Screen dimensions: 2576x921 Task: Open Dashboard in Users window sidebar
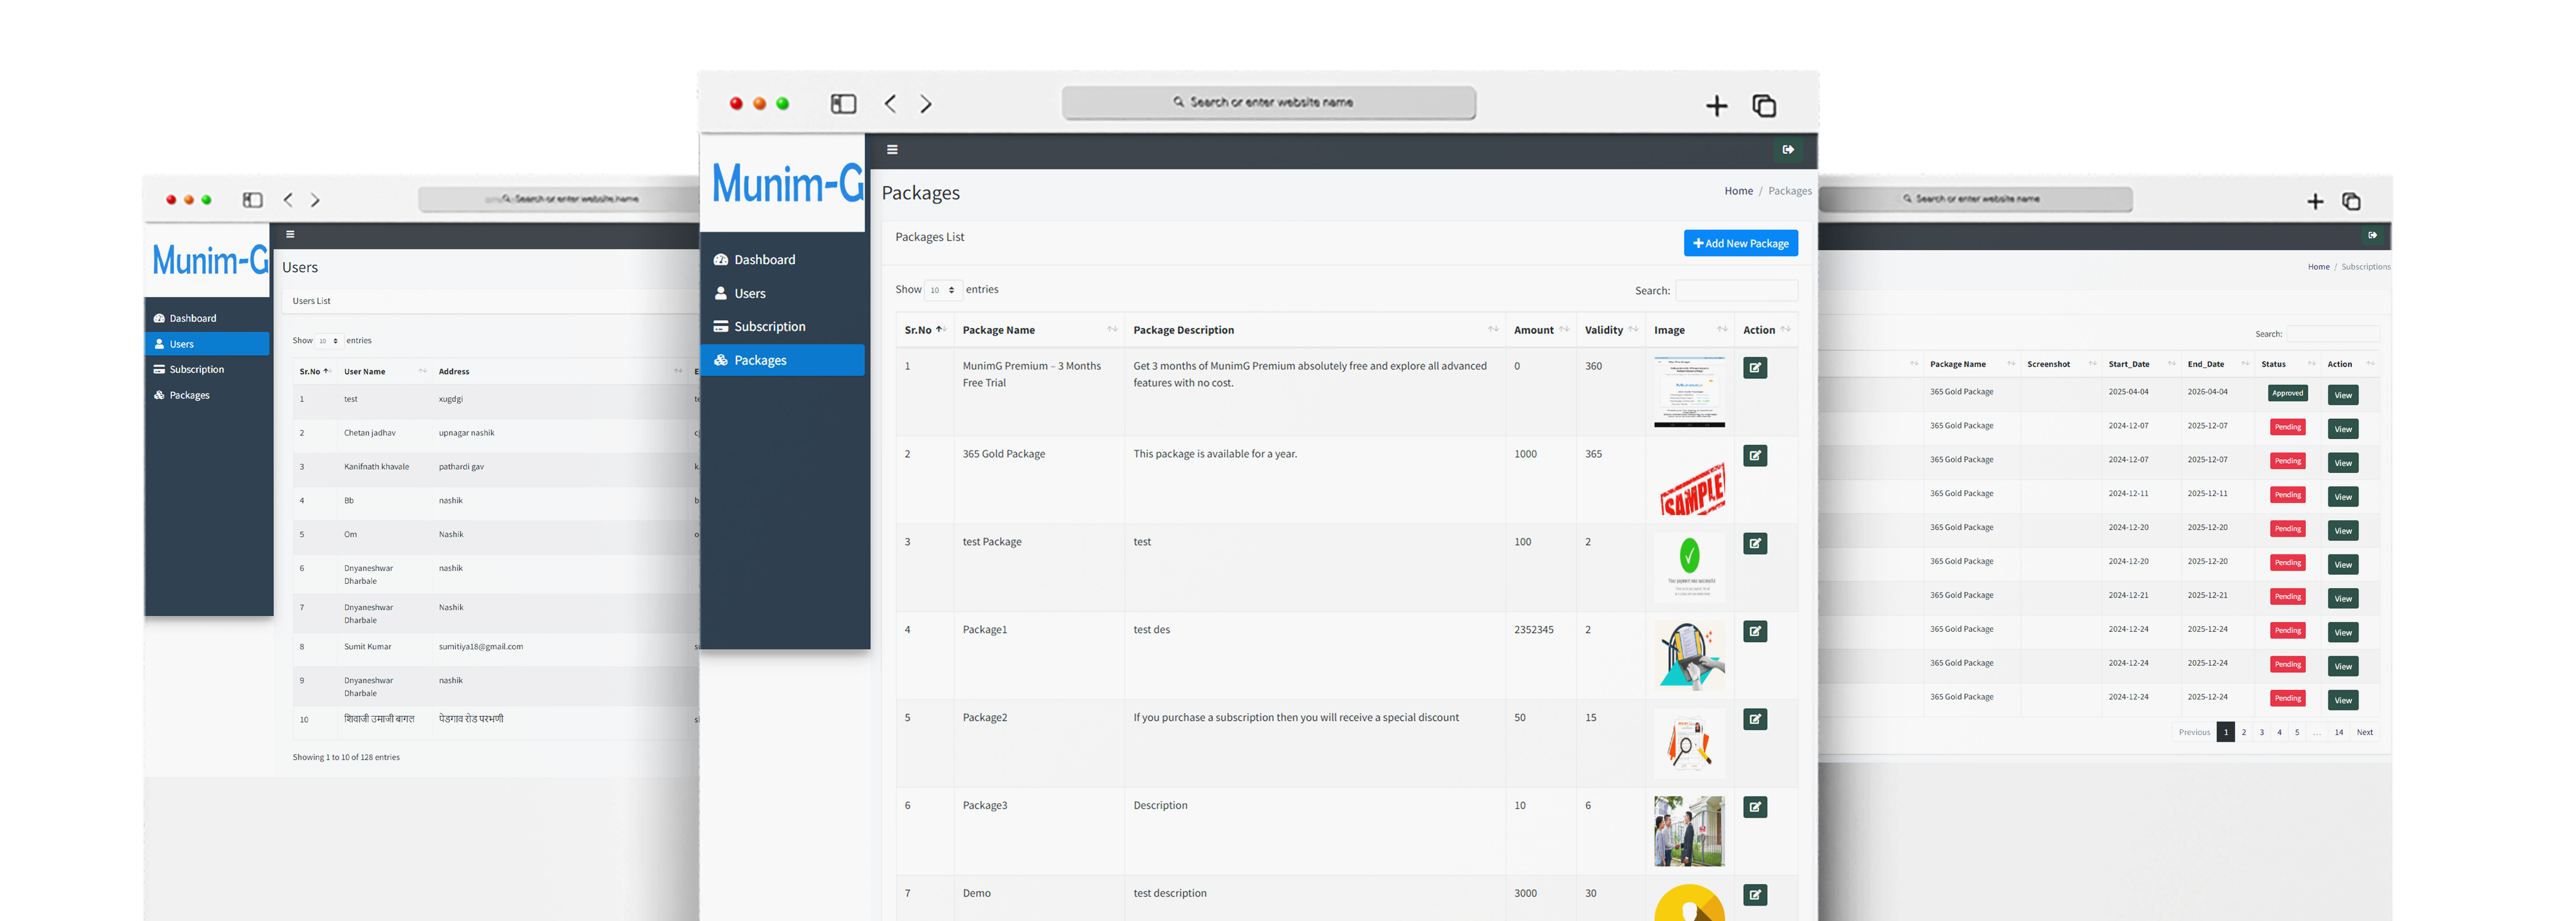tap(208, 319)
